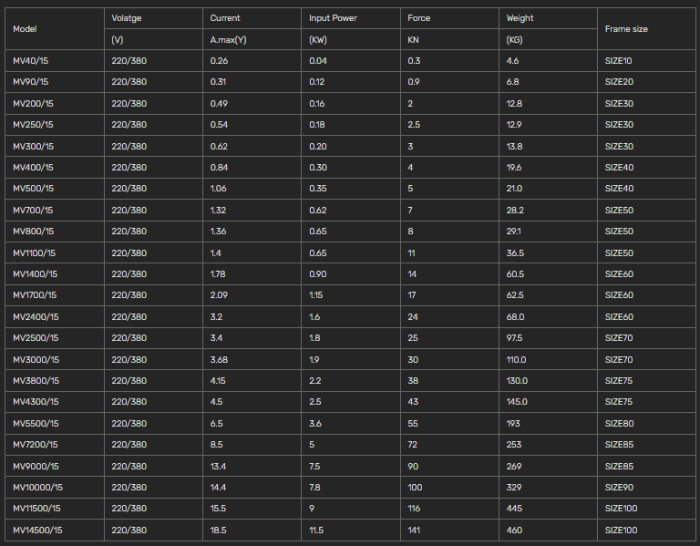
Task: Select the MV250/15 model cell
Action: (33, 124)
